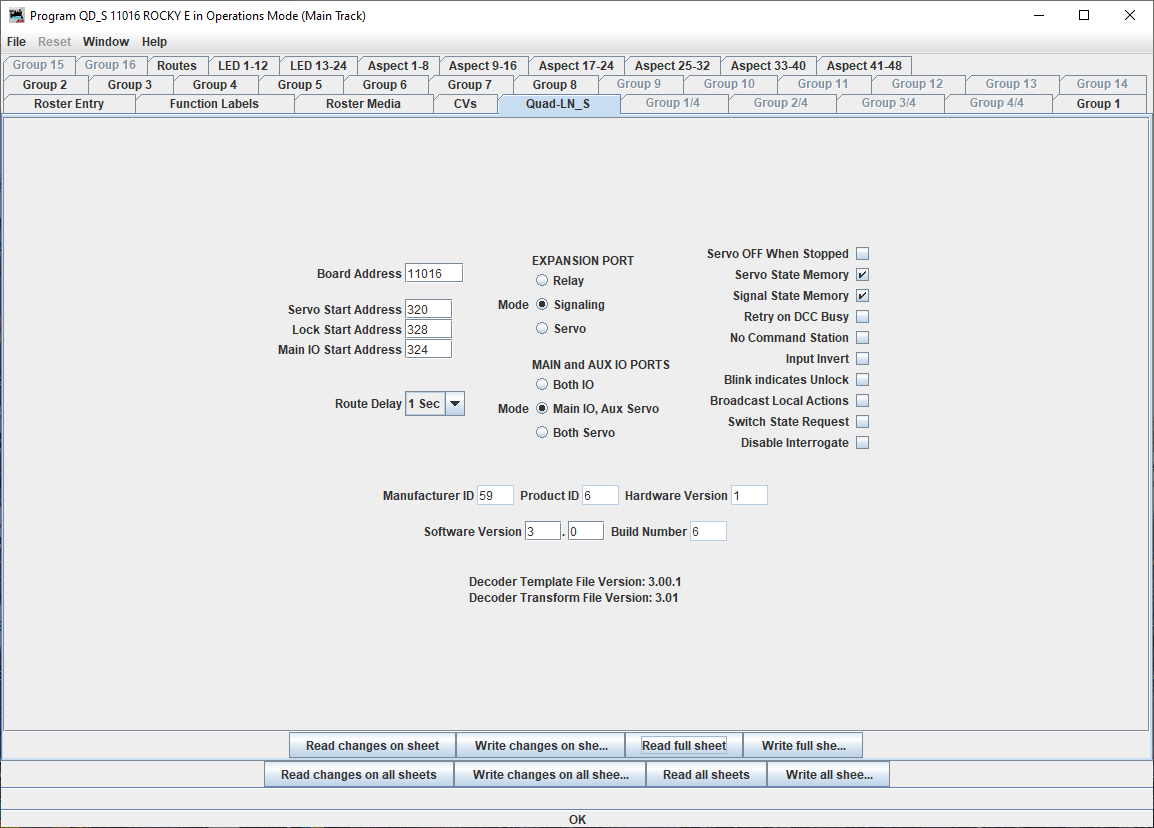Click Read changes on all sheets

coord(359,775)
